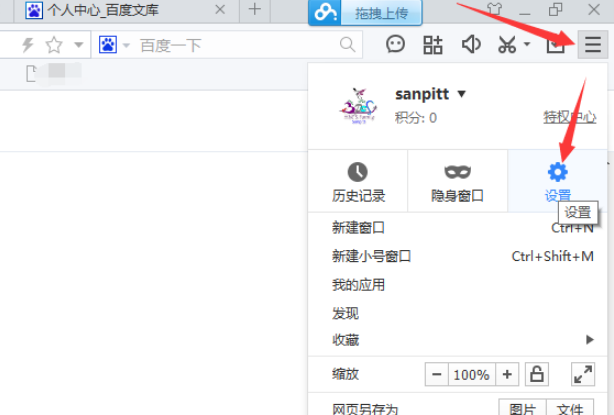This screenshot has width=614, height=415.
Task: Open history records (历史记录)
Action: pyautogui.click(x=358, y=182)
